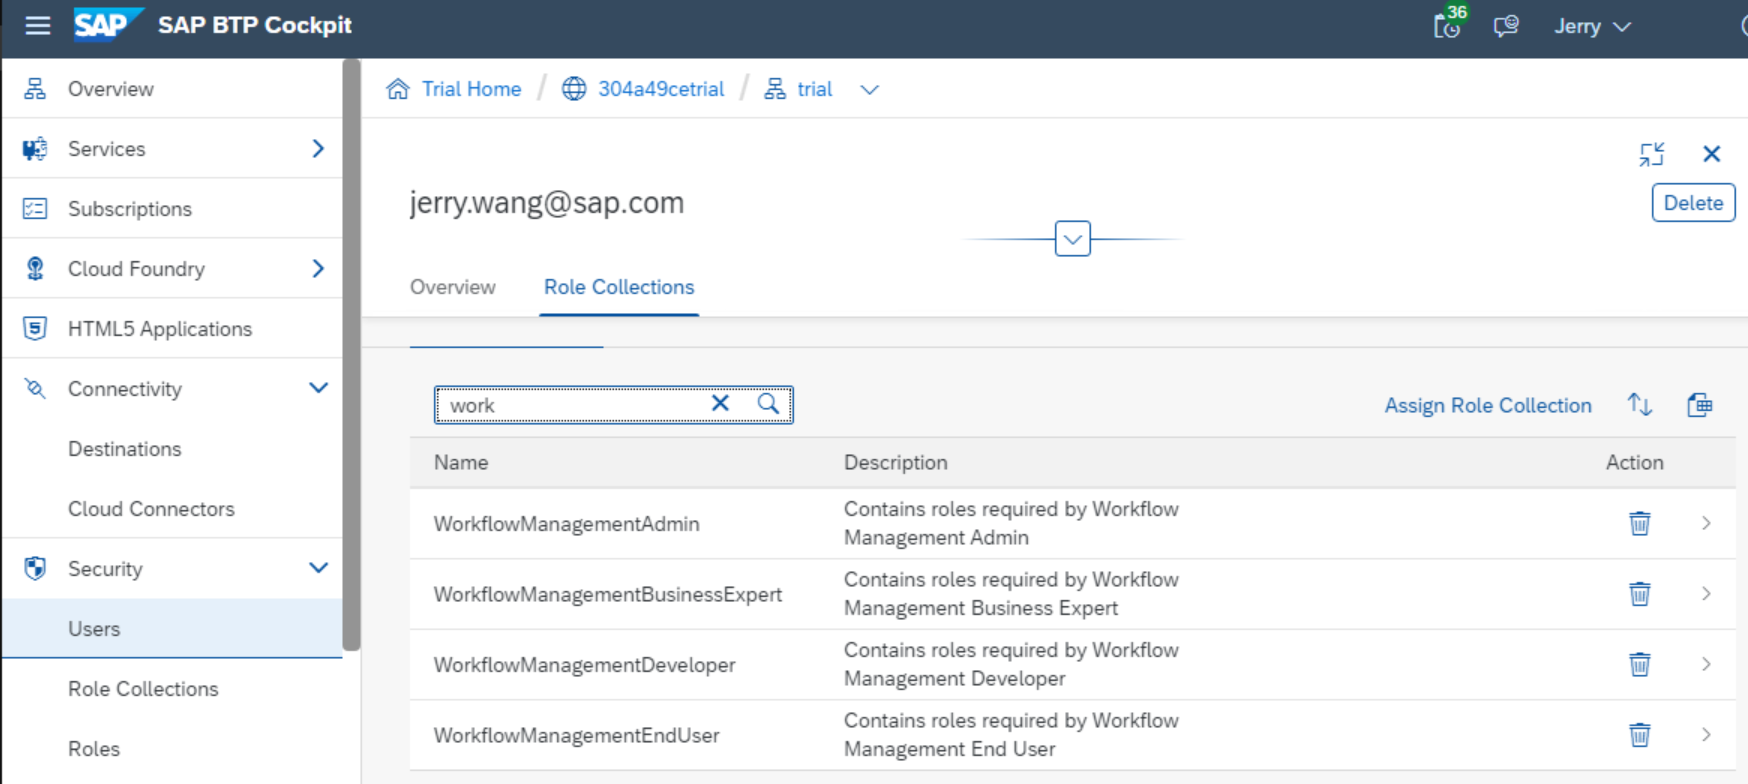Click the Name column header
Viewport: 1748px width, 784px height.
click(461, 462)
